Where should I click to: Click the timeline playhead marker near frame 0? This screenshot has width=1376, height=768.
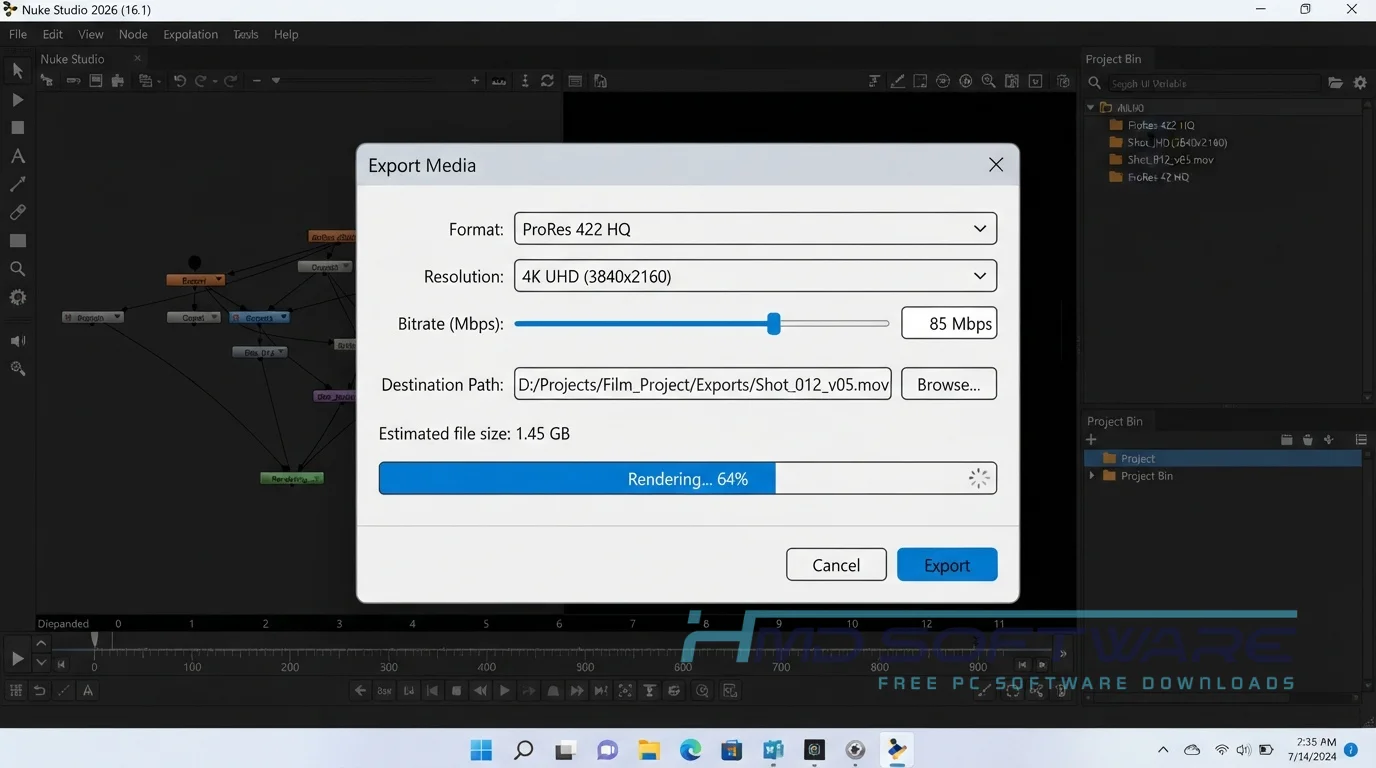point(95,639)
